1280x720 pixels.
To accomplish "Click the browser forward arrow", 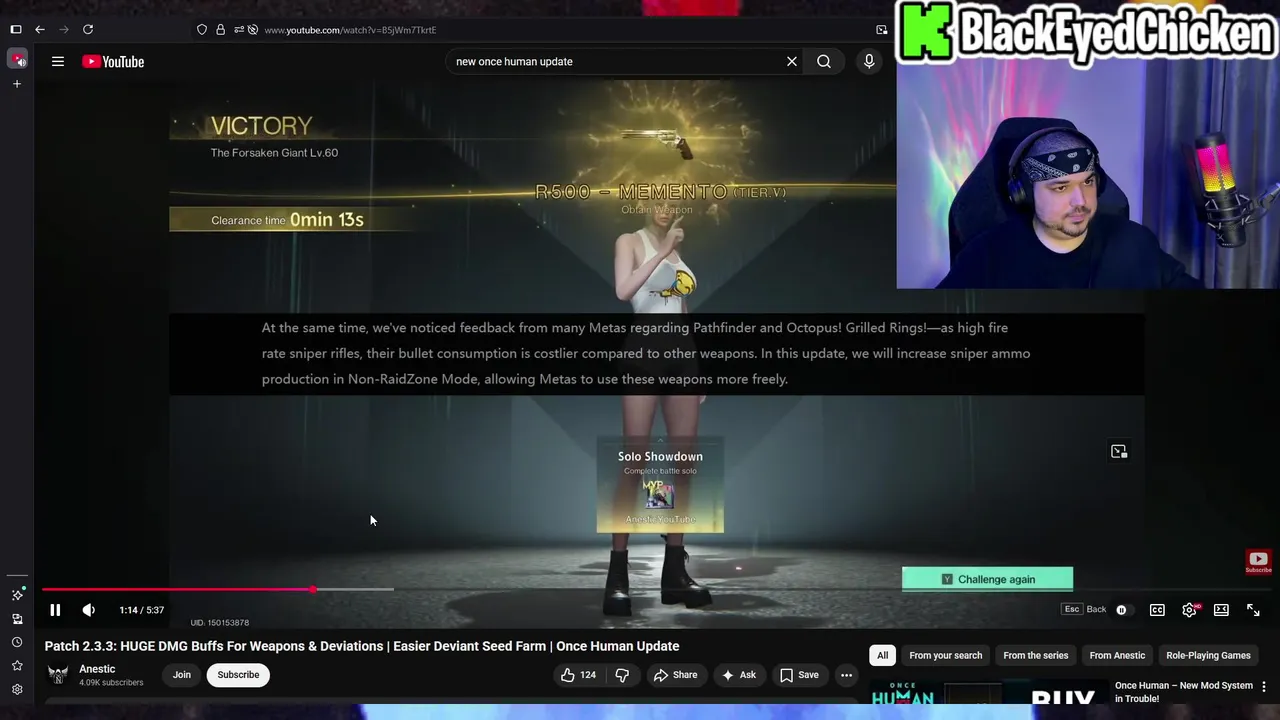I will [x=64, y=30].
